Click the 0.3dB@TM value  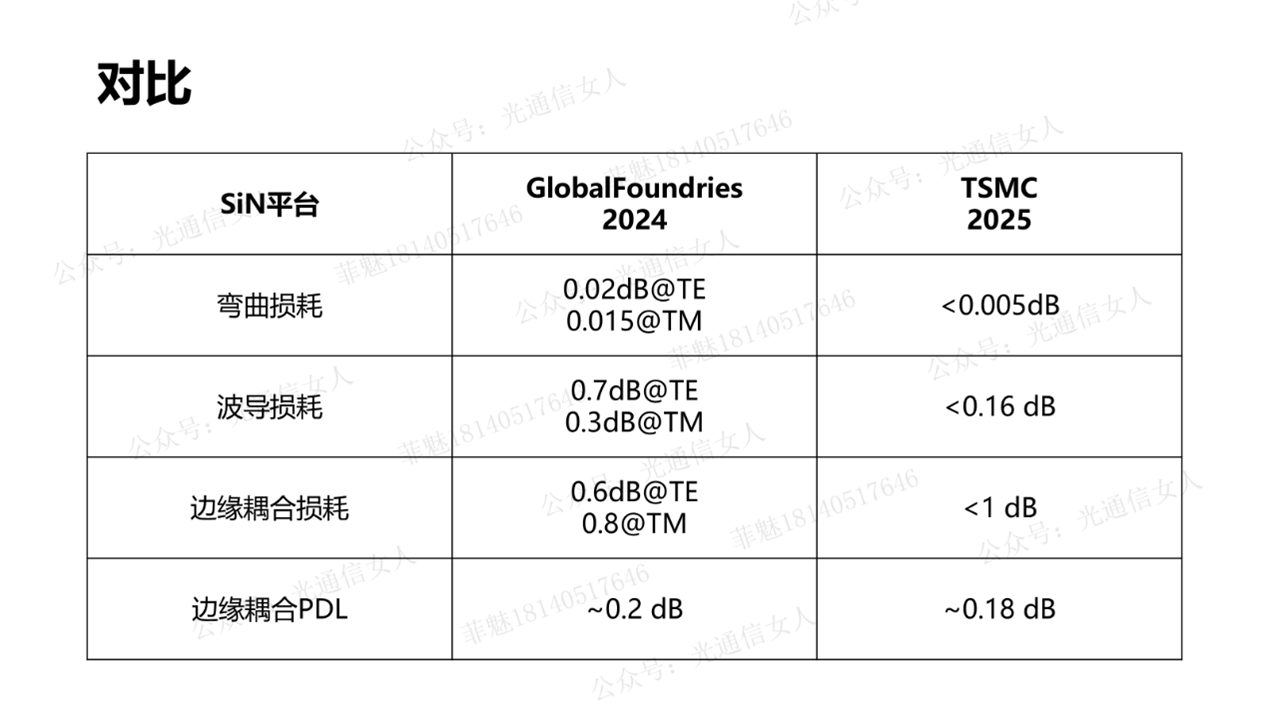click(634, 422)
